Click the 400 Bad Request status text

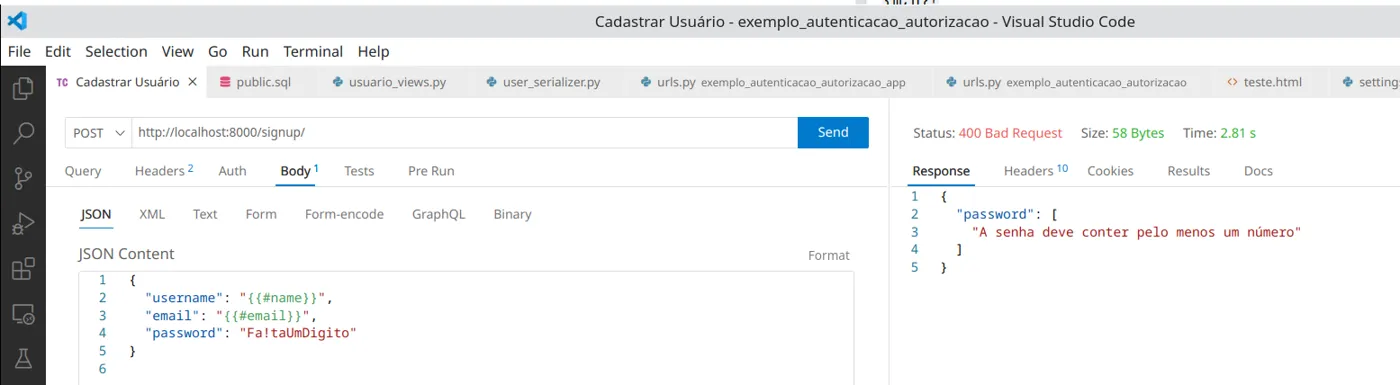(1010, 132)
